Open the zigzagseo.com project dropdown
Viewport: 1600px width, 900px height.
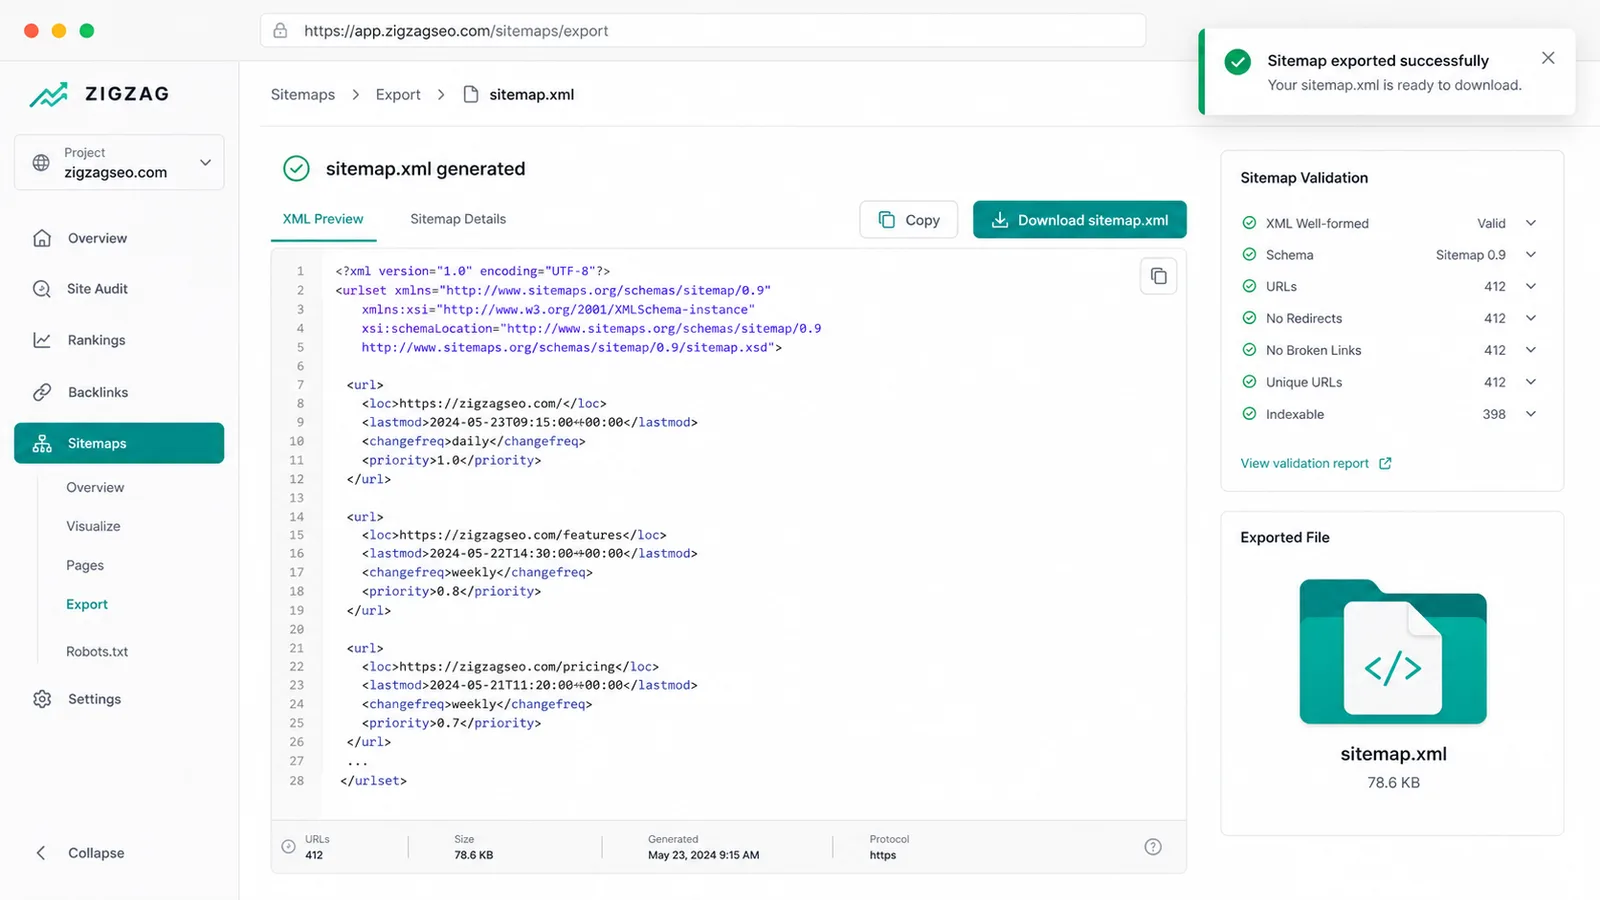(119, 162)
